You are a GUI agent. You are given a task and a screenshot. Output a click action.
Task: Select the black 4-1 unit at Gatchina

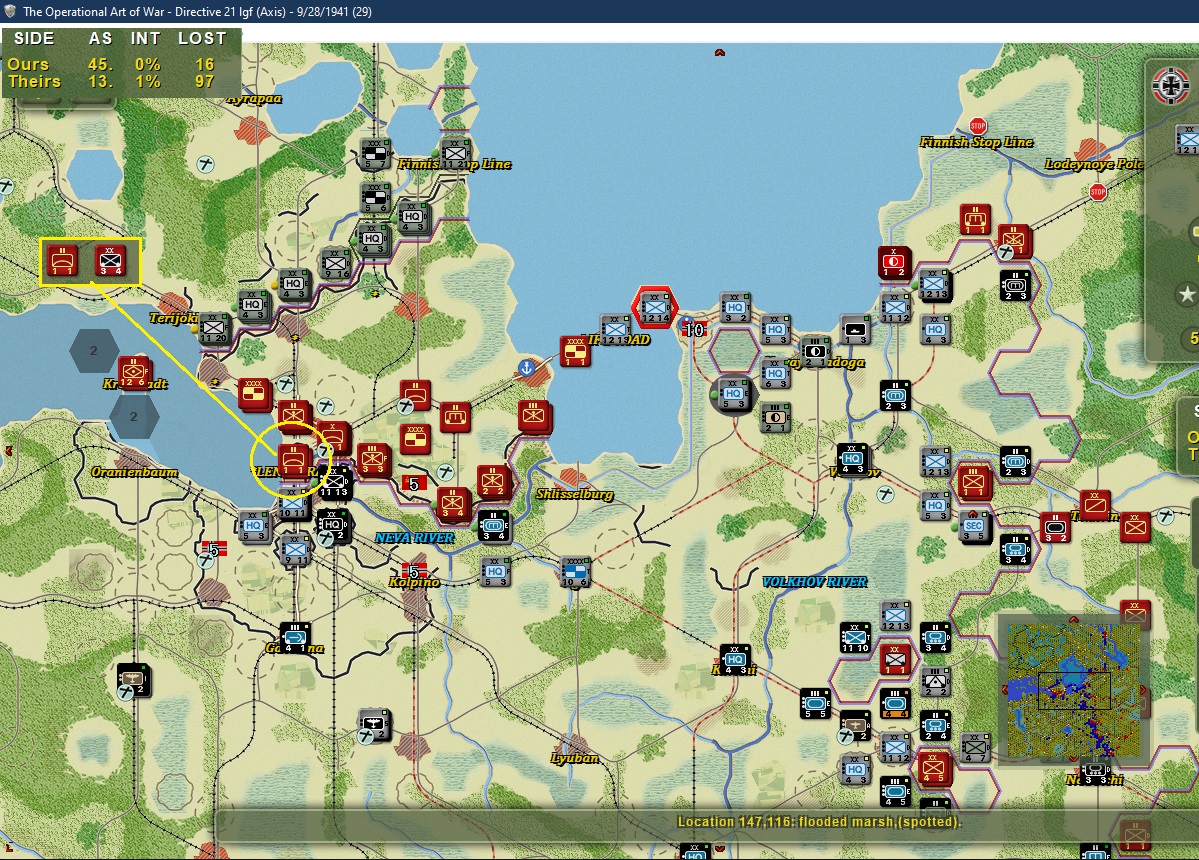pyautogui.click(x=294, y=638)
